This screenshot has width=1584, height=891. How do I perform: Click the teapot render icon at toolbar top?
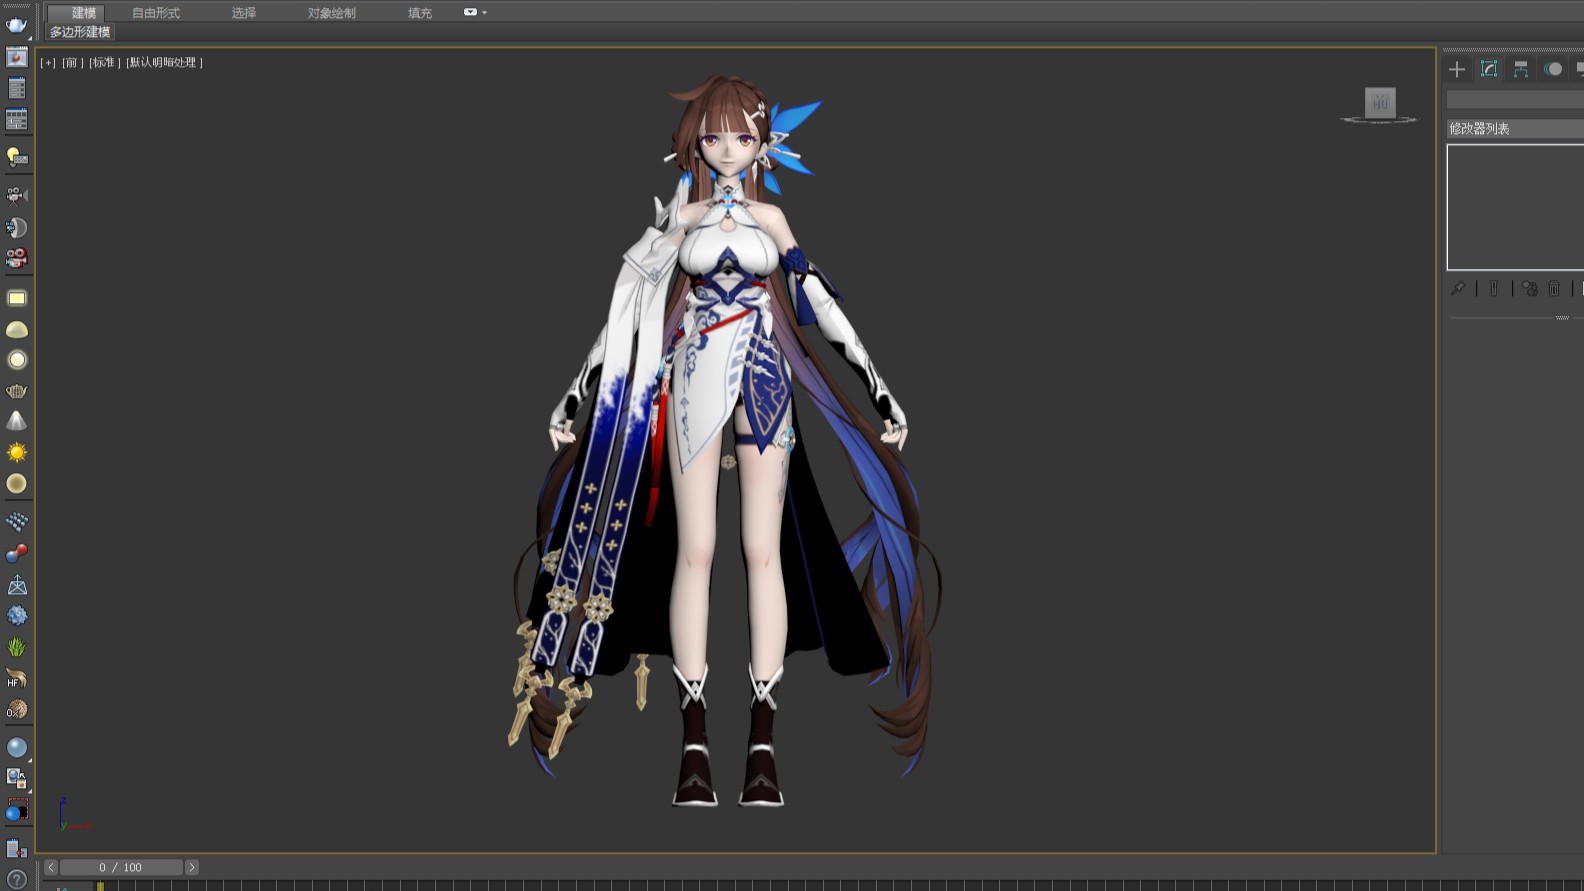(x=16, y=25)
